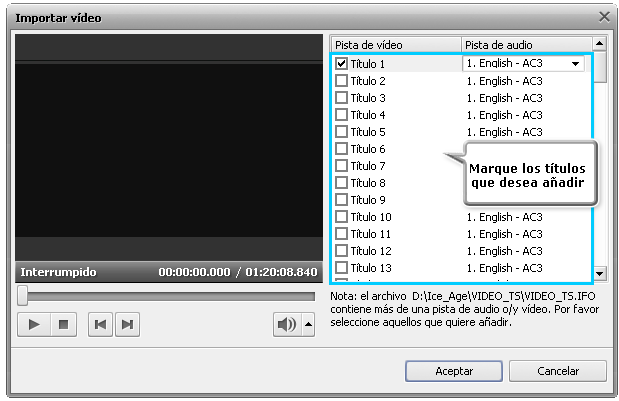619x401 pixels.
Task: Select the Título 6 row label
Action: click(368, 149)
